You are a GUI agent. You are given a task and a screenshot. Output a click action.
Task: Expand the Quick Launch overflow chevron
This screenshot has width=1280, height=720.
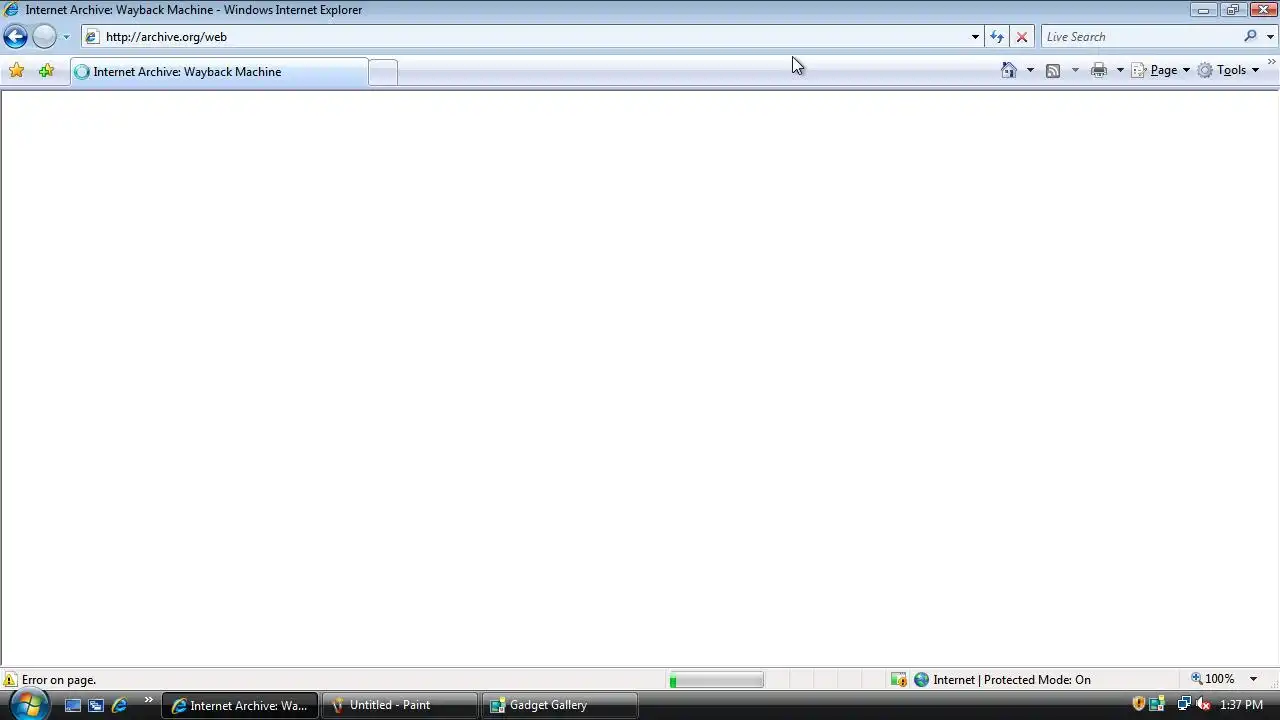tap(149, 700)
